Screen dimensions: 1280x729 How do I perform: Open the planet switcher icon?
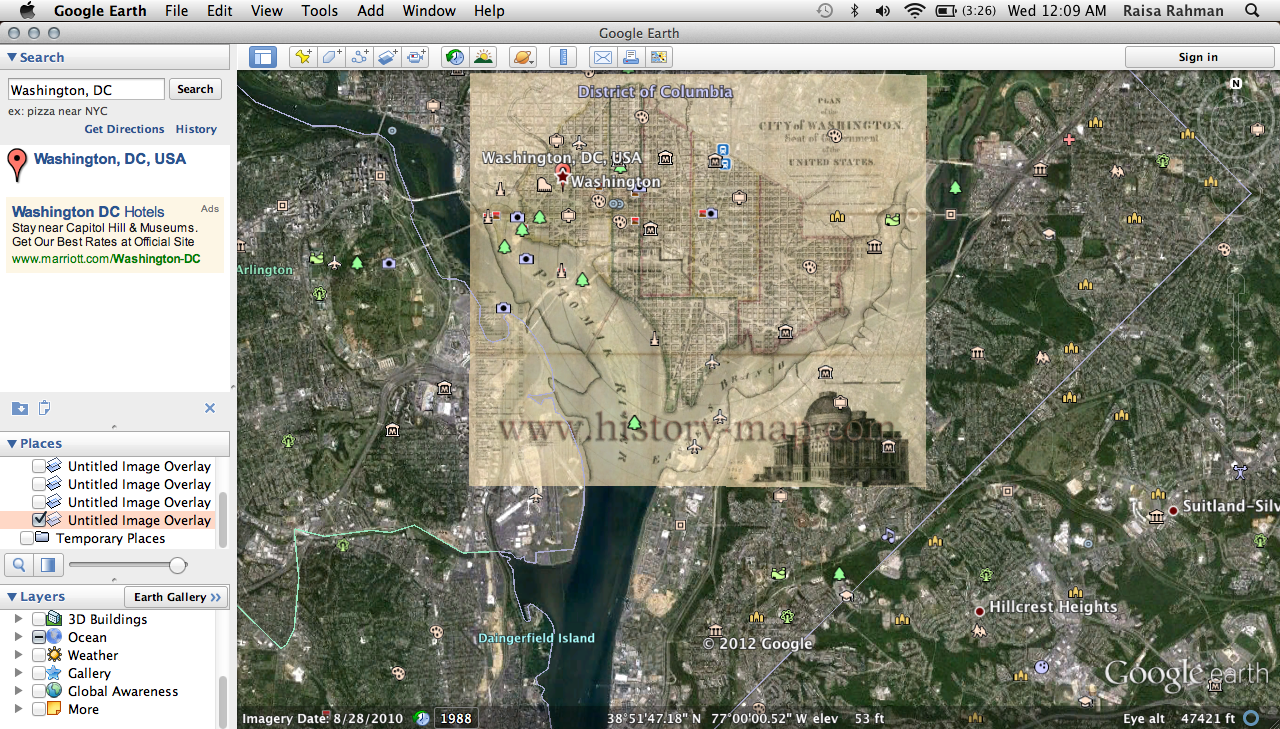click(523, 57)
